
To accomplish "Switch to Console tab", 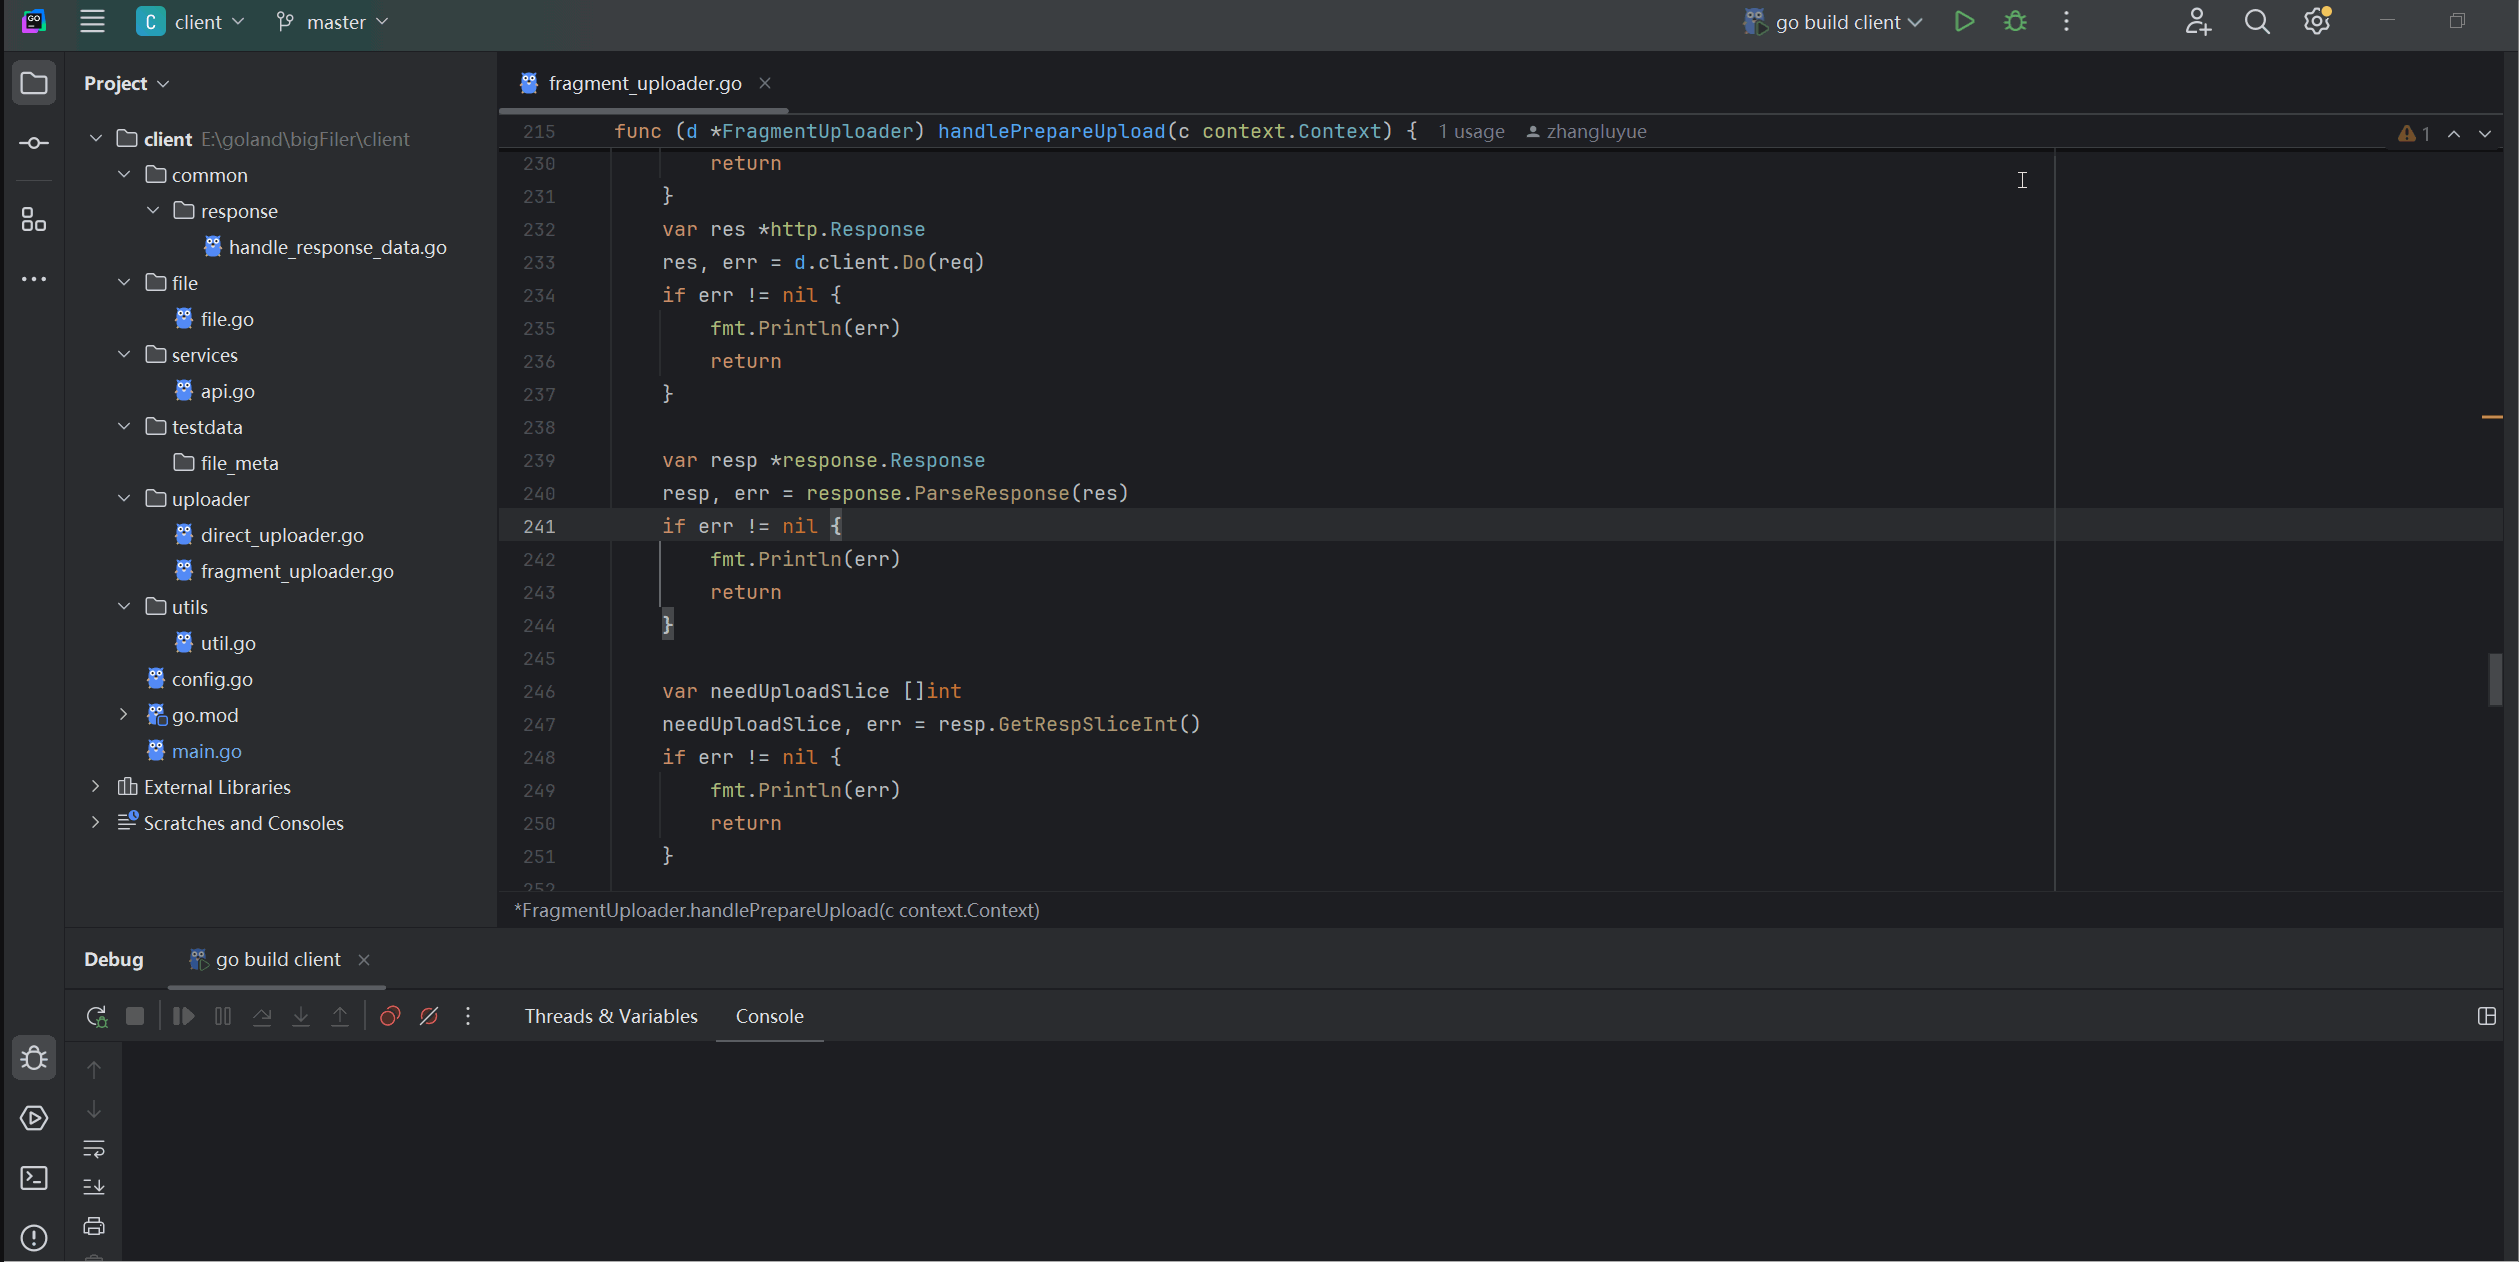I will tap(769, 1016).
